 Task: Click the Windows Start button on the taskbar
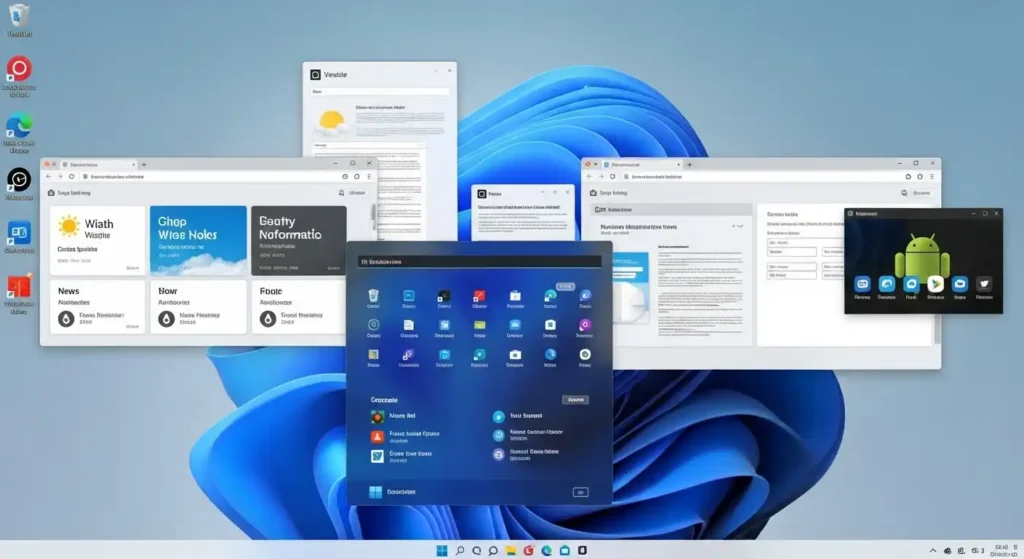click(442, 551)
